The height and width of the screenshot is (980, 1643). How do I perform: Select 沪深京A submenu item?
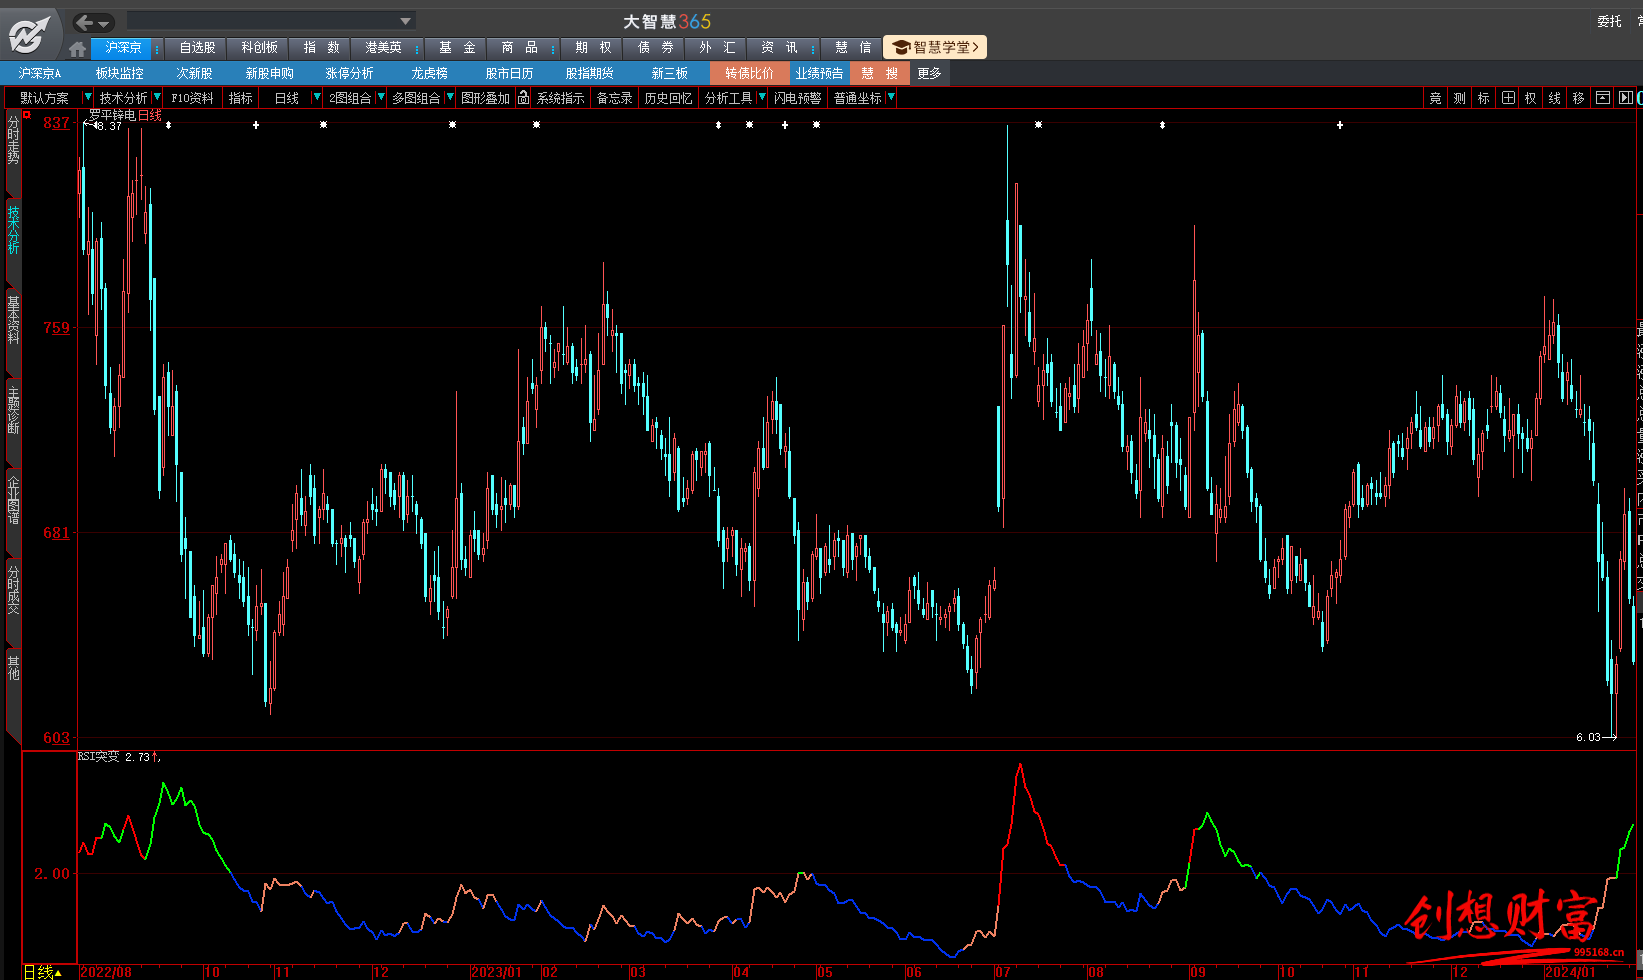(40, 73)
